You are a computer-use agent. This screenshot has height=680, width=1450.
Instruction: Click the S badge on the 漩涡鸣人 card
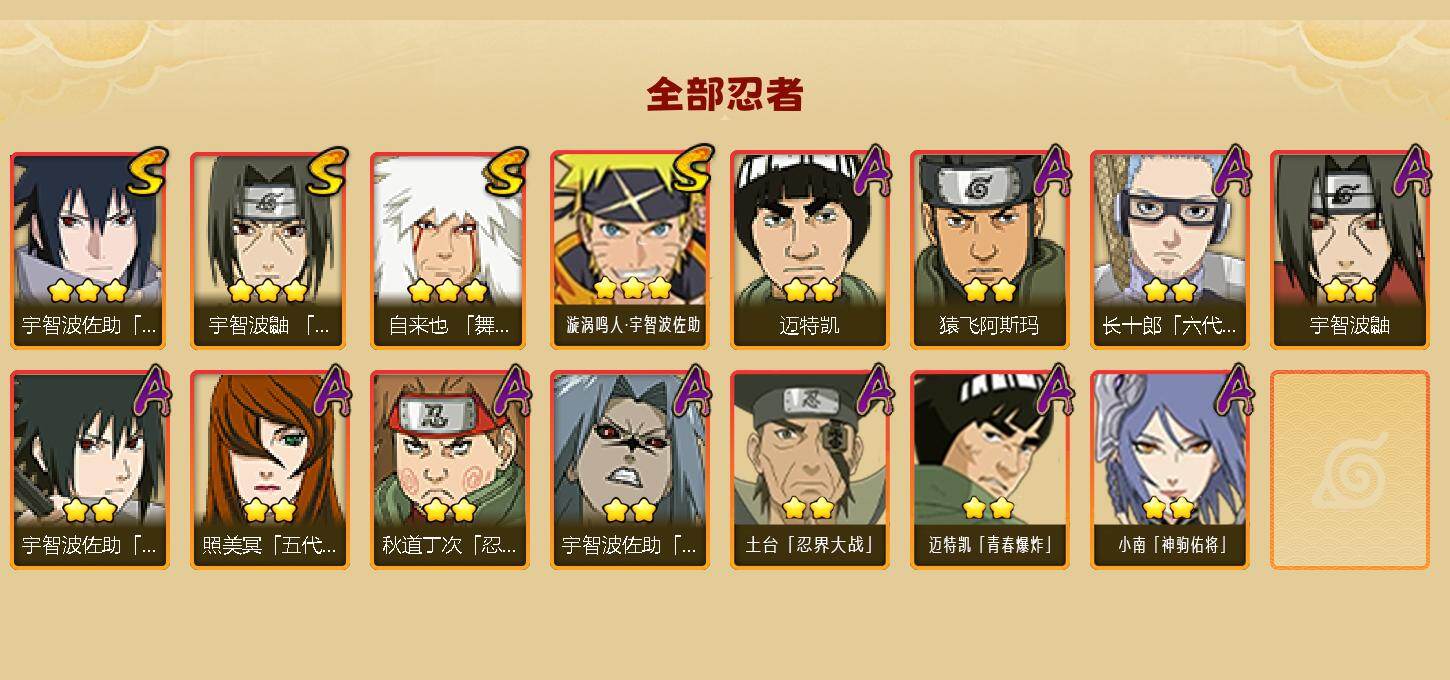pyautogui.click(x=690, y=170)
